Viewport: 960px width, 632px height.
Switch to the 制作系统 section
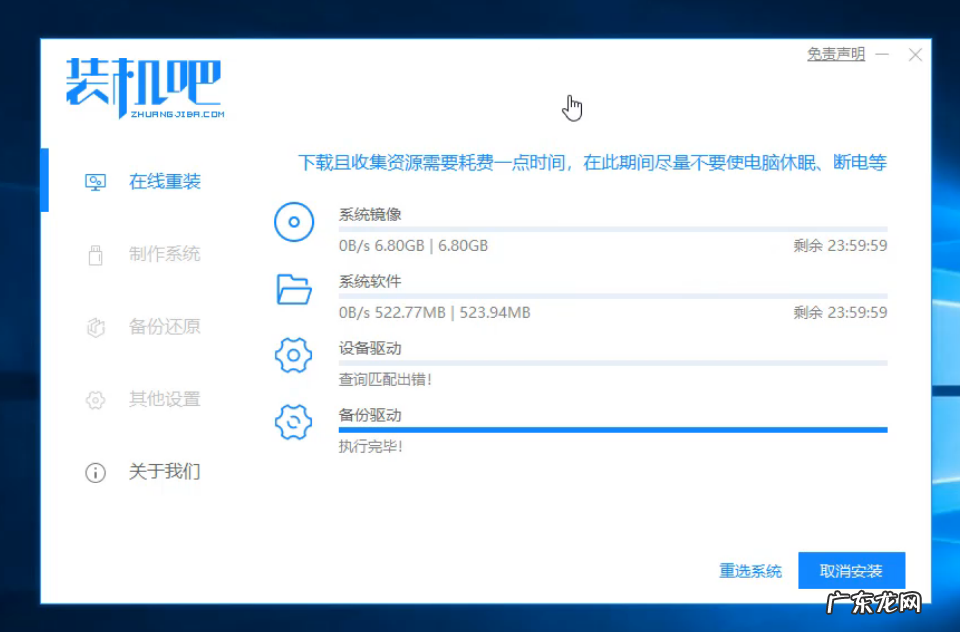click(165, 254)
